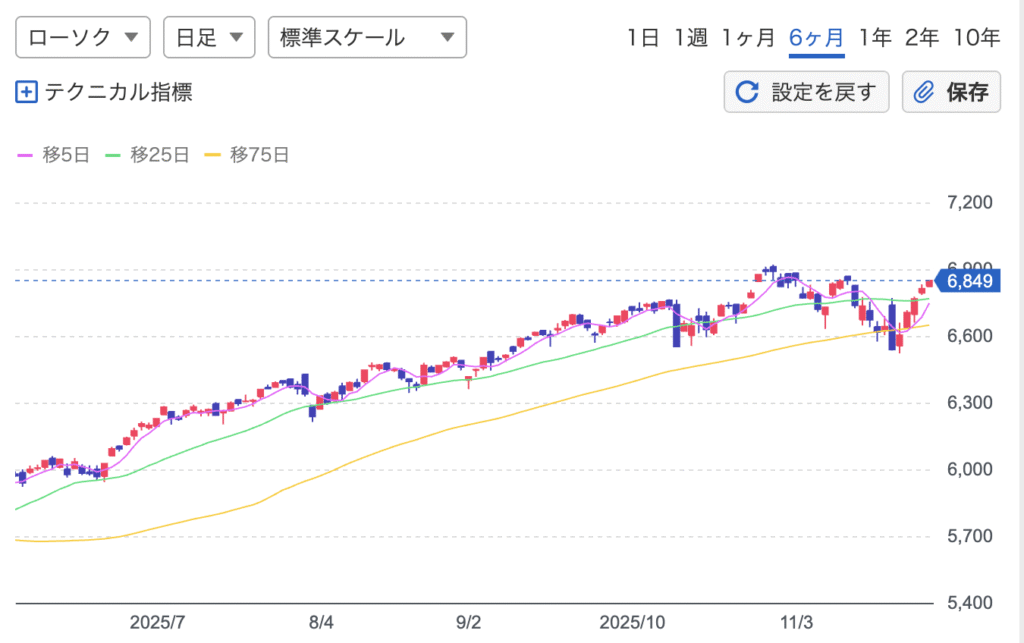Open the ローソク chart type dropdown

pos(83,38)
